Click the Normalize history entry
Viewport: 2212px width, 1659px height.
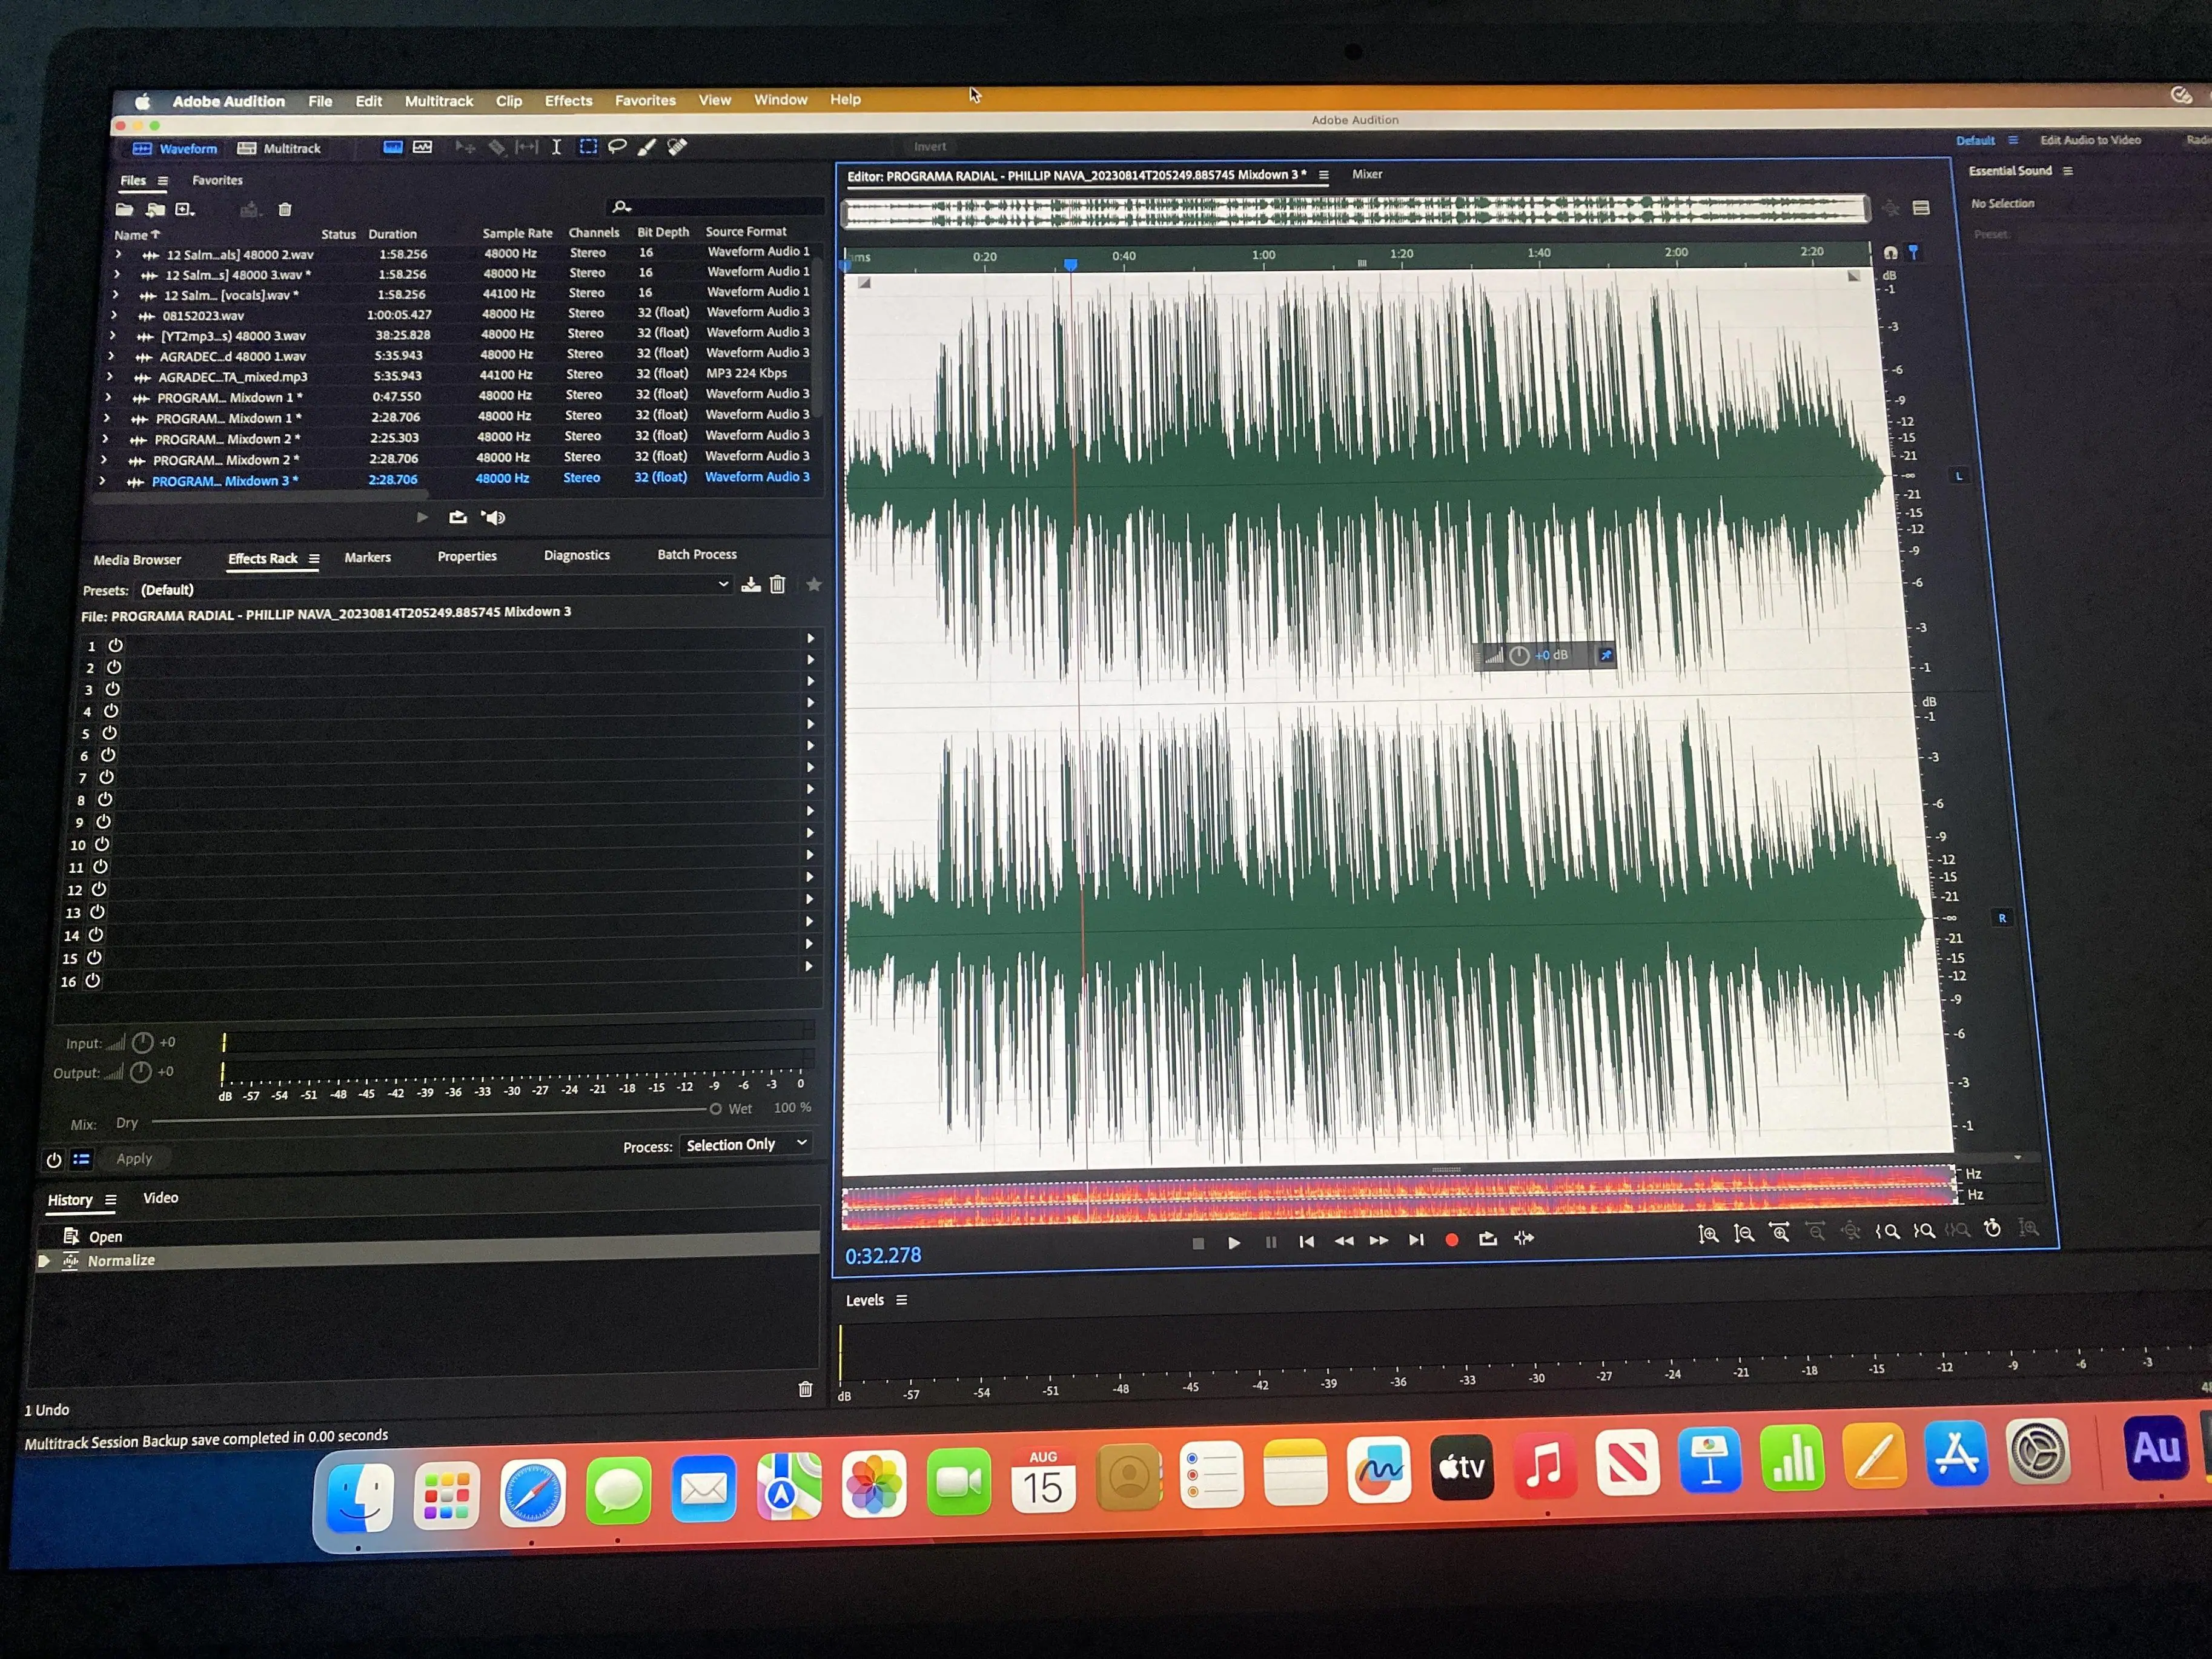pos(121,1261)
